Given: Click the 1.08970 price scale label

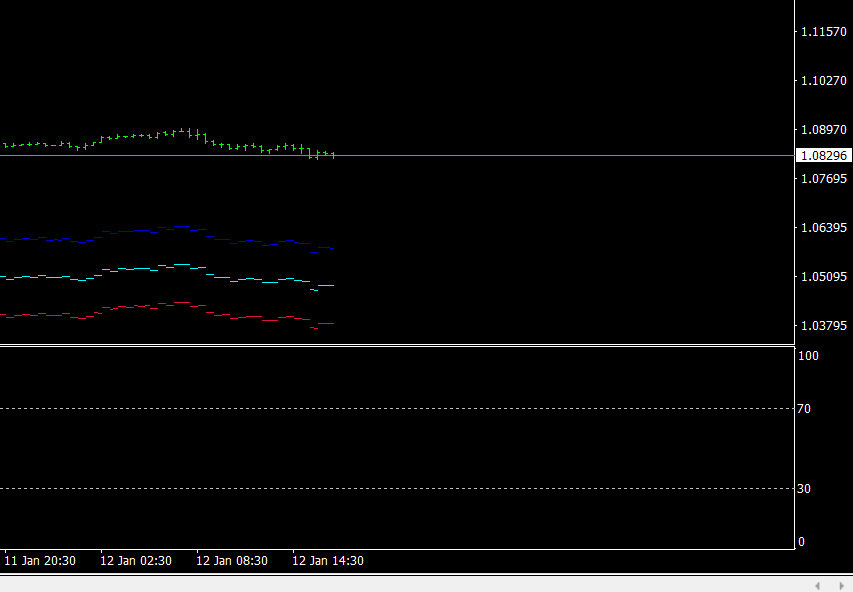Looking at the screenshot, I should click(824, 130).
